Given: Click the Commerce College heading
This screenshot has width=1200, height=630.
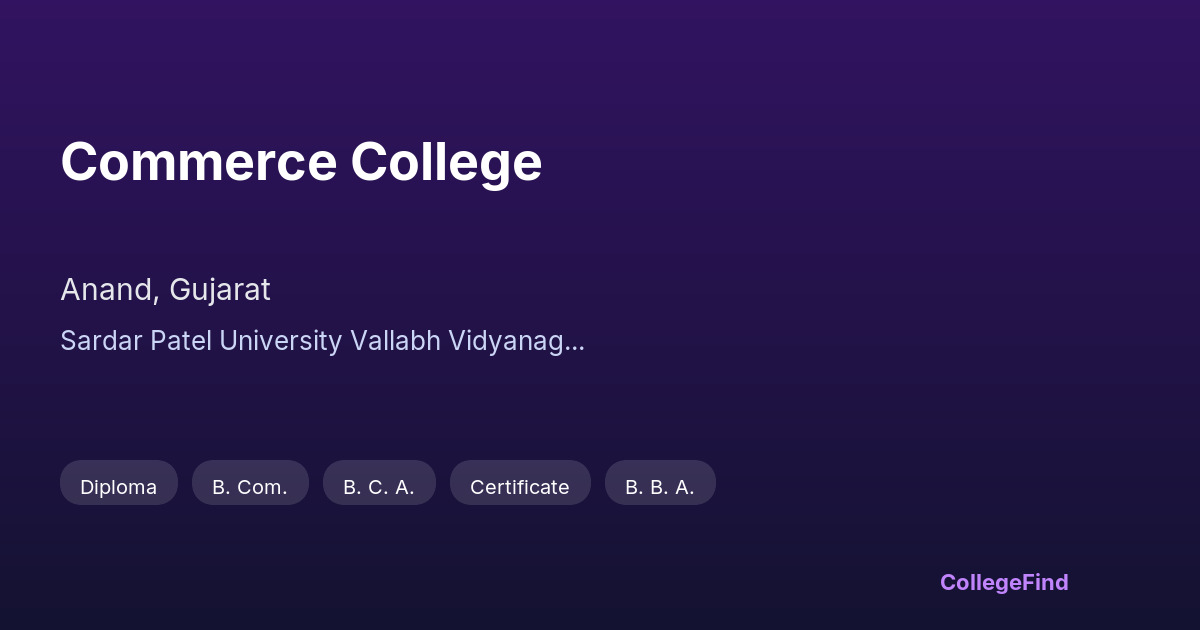Looking at the screenshot, I should 301,162.
